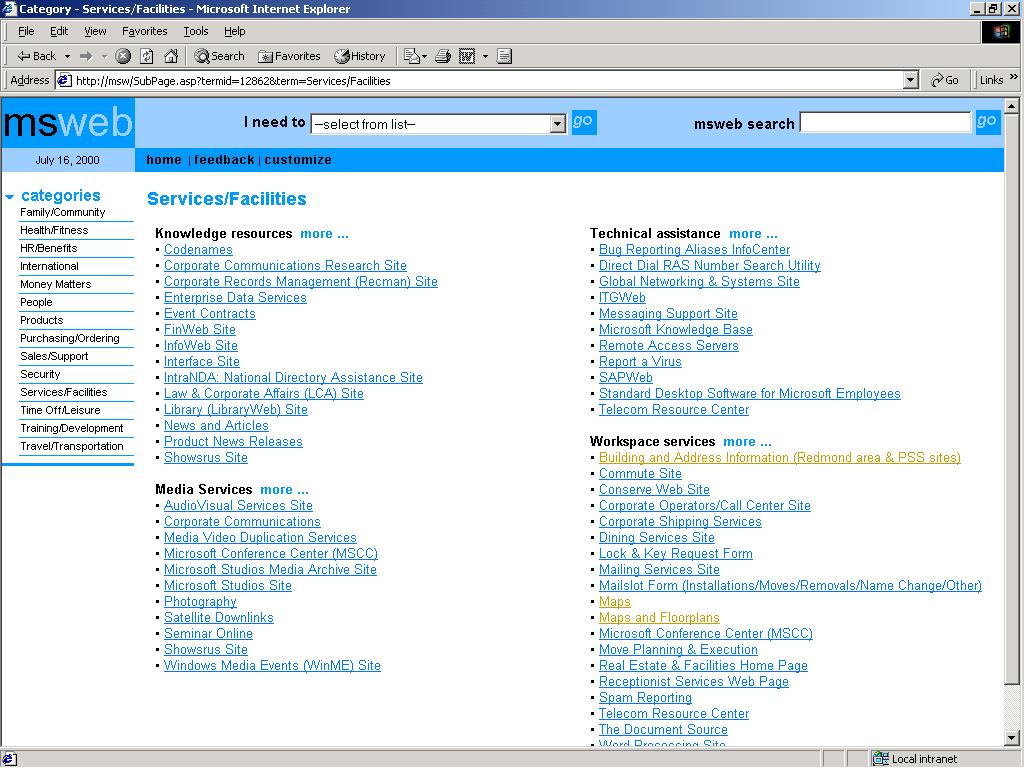
Task: Click go button next to I need to
Action: 584,121
